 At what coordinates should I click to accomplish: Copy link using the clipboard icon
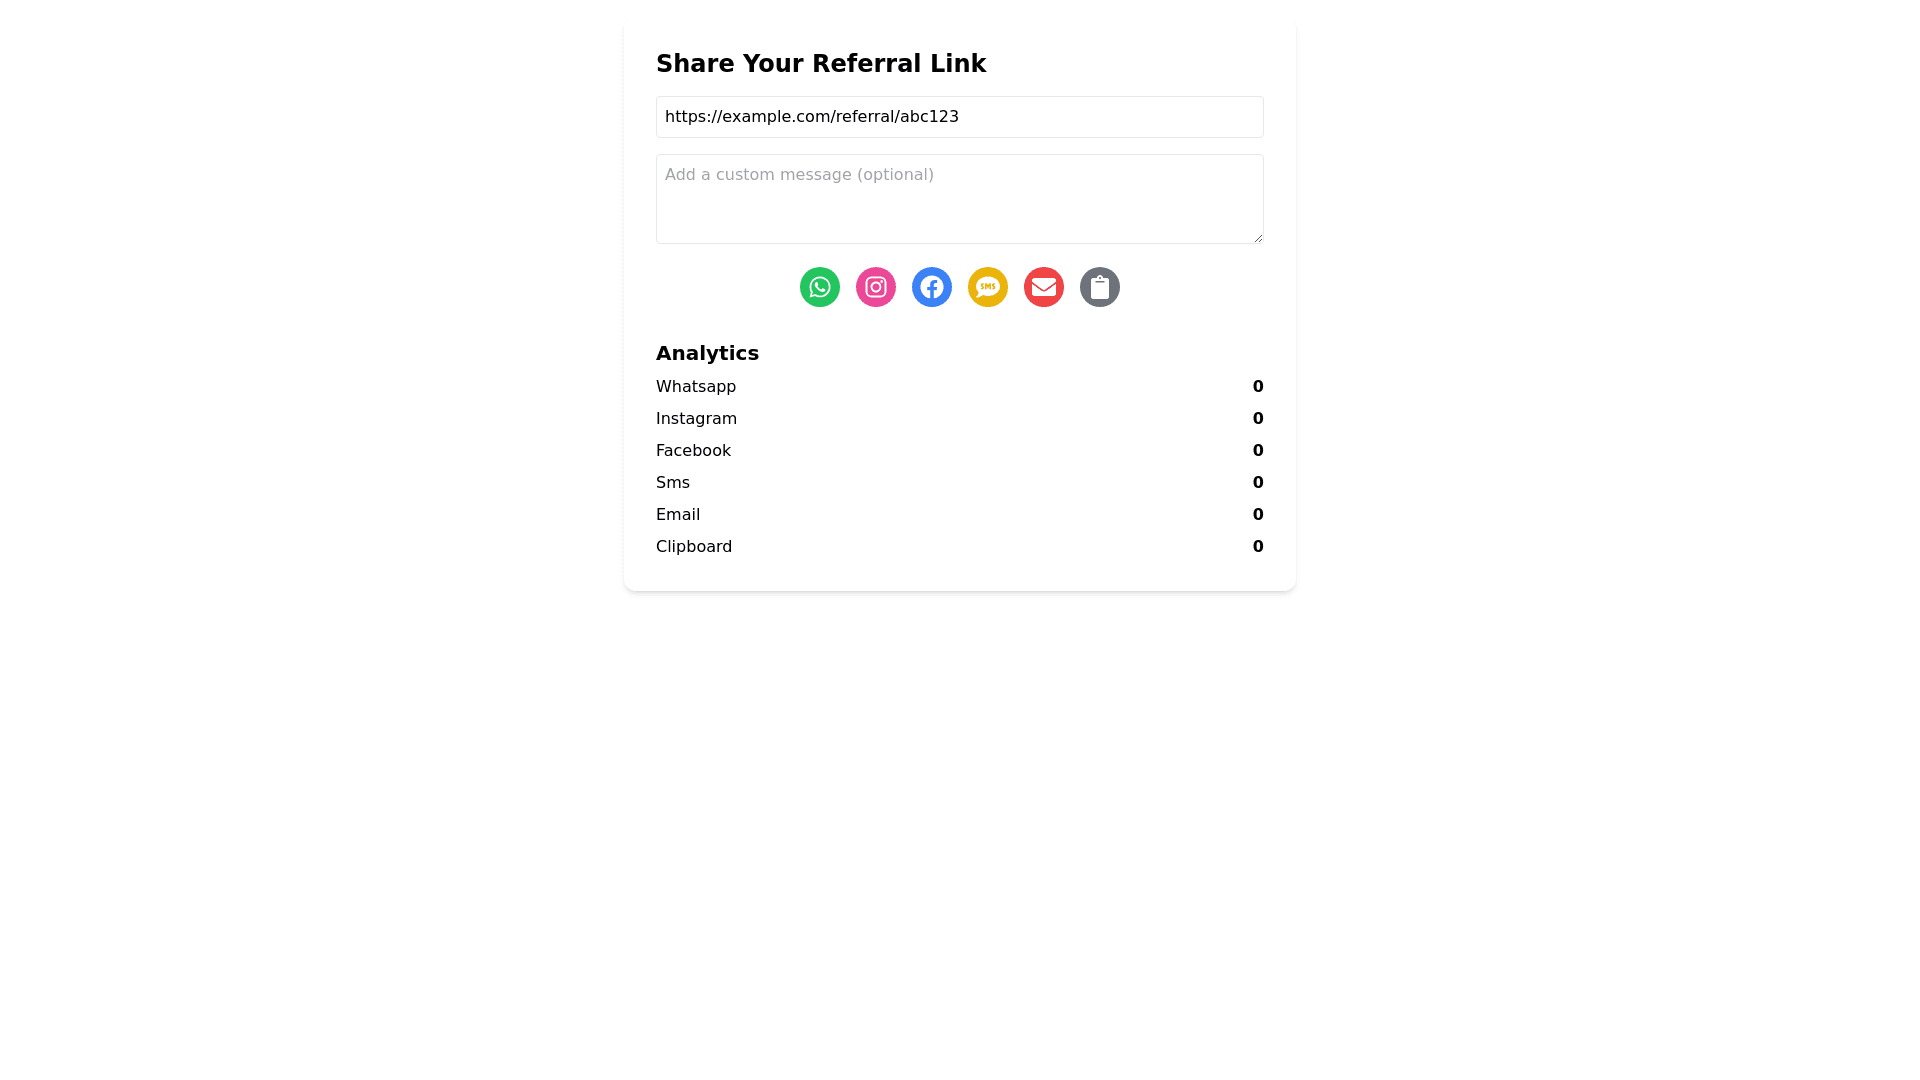point(1100,287)
